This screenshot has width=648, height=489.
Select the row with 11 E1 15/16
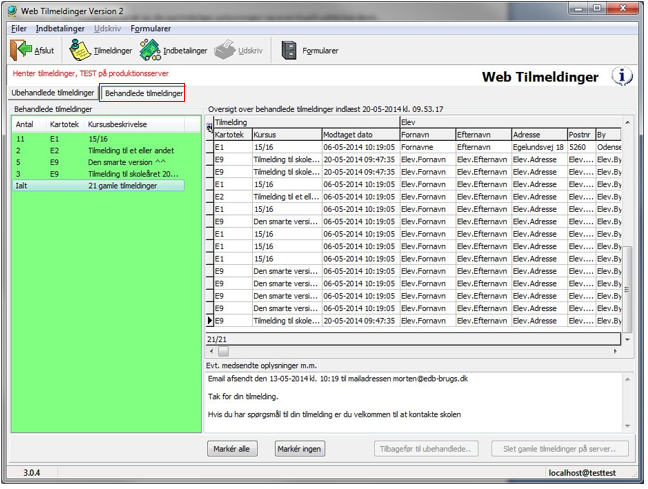click(98, 139)
